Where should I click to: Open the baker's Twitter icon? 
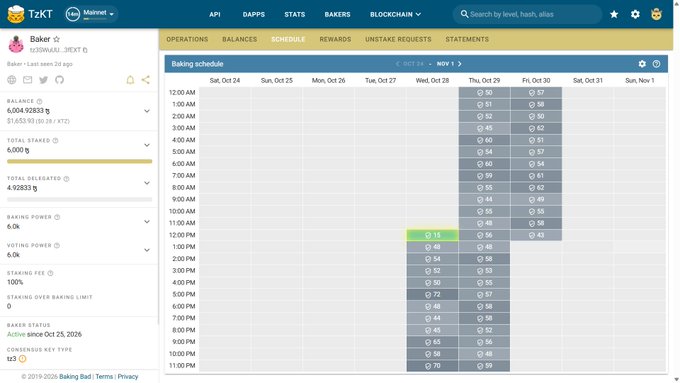point(43,80)
